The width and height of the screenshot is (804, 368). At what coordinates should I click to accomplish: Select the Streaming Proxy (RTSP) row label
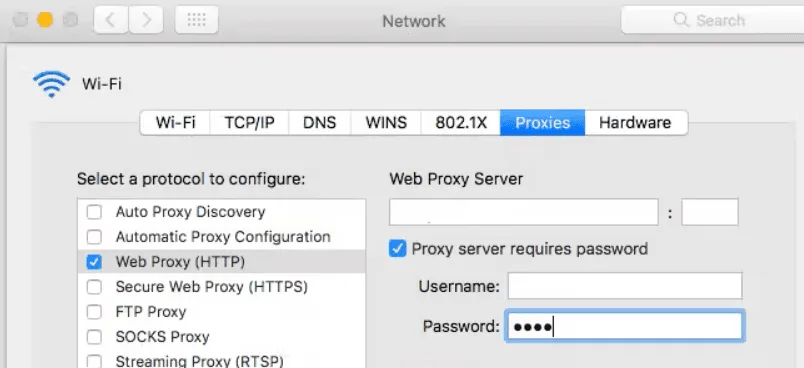coord(199,361)
